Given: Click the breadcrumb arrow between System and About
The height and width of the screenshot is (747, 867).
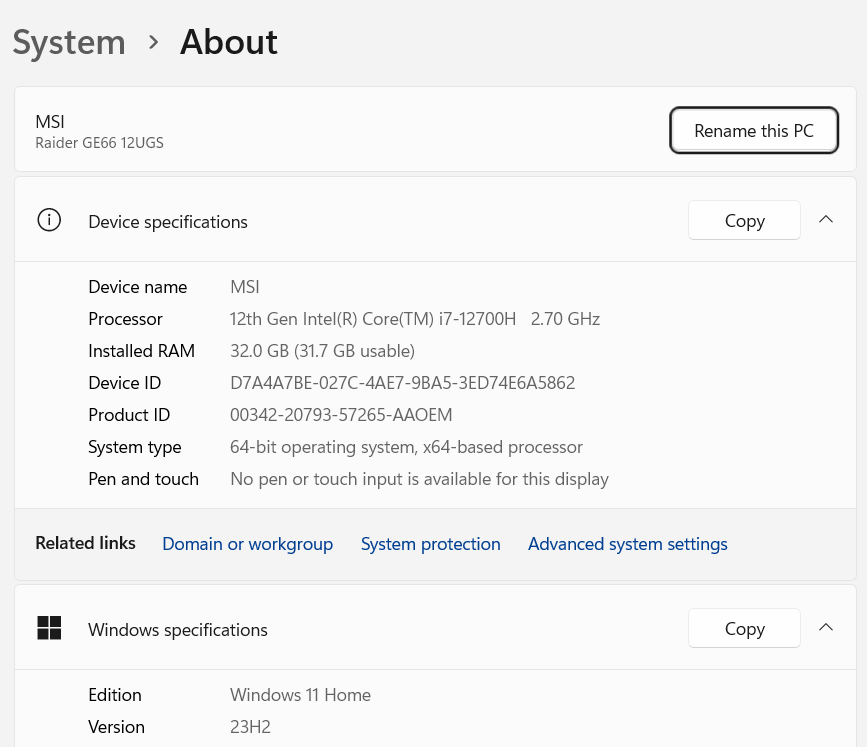Looking at the screenshot, I should click(x=154, y=42).
